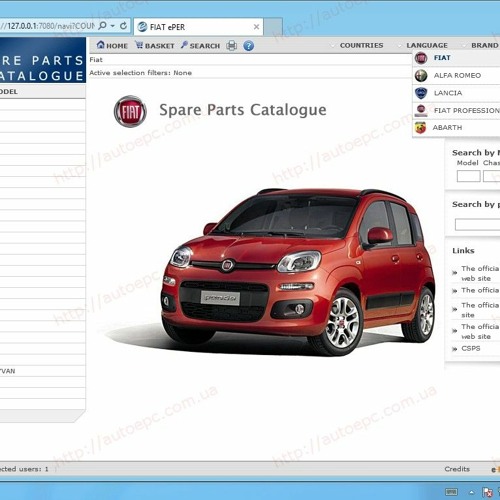Click the Lancia shield logo icon
This screenshot has height=500, width=500.
pos(421,93)
